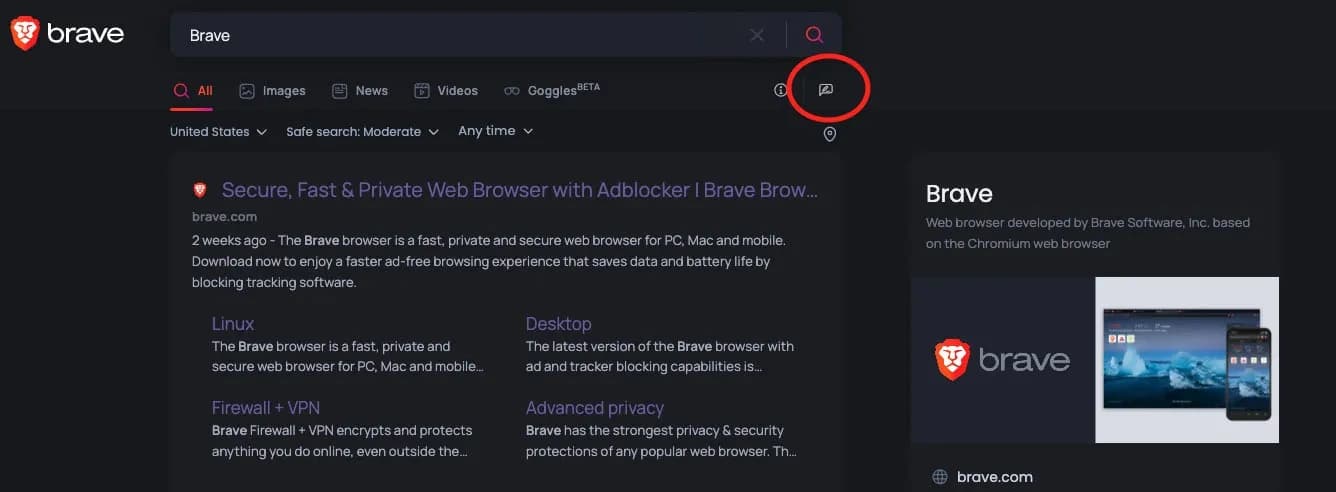Click the brave.com URL under first result
Image resolution: width=1336 pixels, height=492 pixels.
[x=224, y=216]
